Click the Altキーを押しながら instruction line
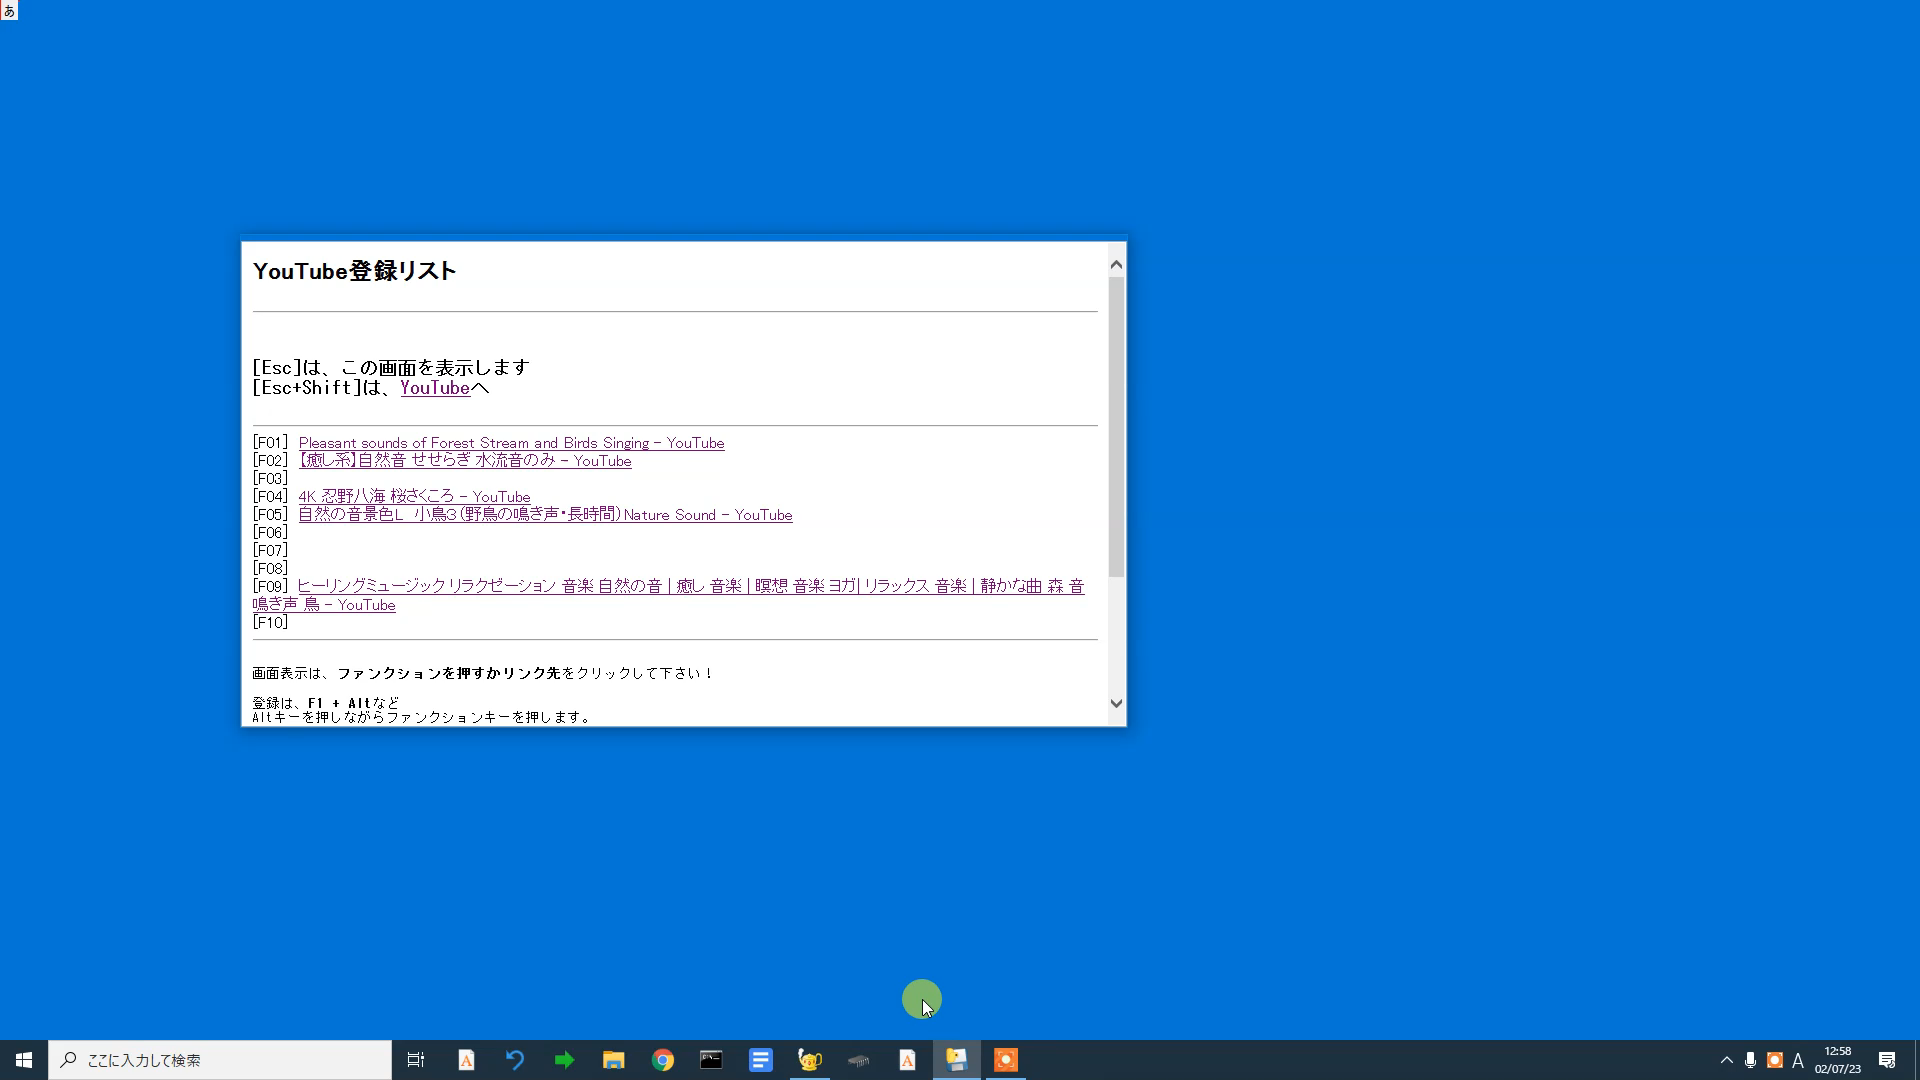The height and width of the screenshot is (1080, 1920). pos(421,717)
